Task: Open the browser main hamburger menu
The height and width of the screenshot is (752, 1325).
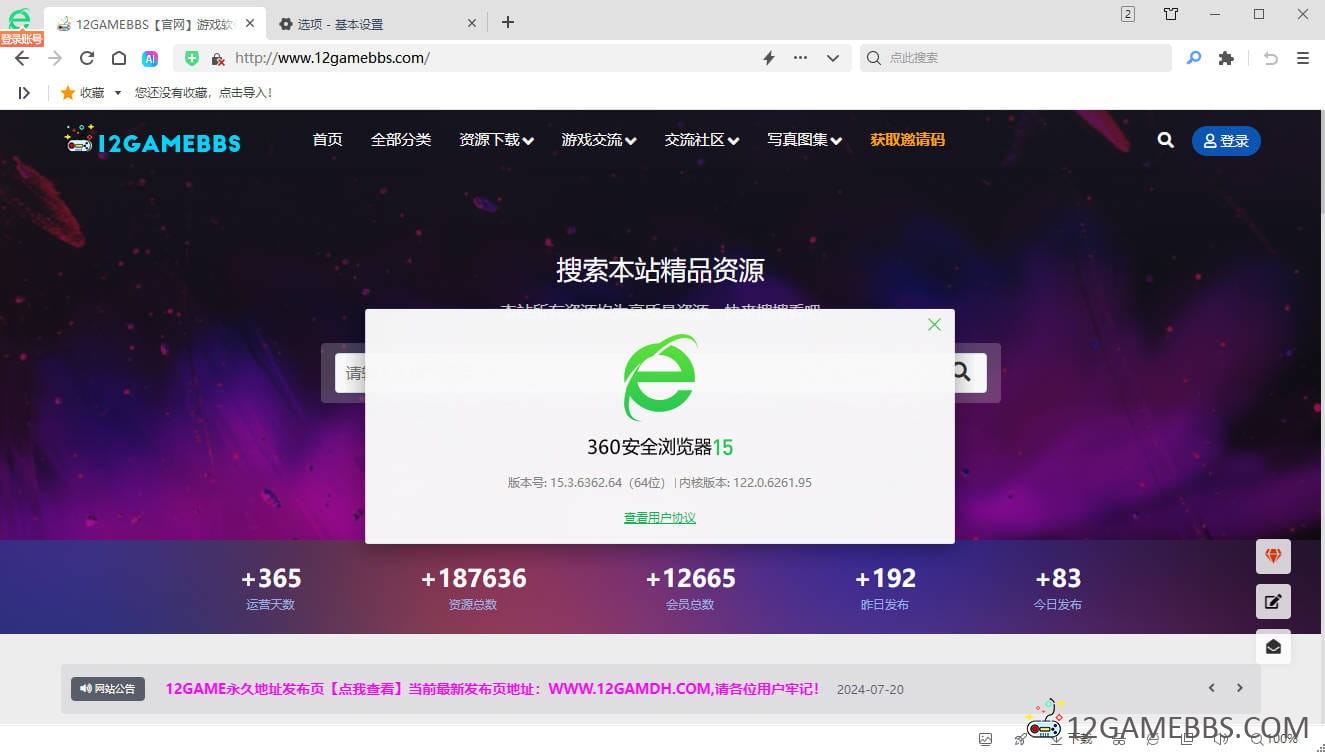Action: pos(1303,58)
